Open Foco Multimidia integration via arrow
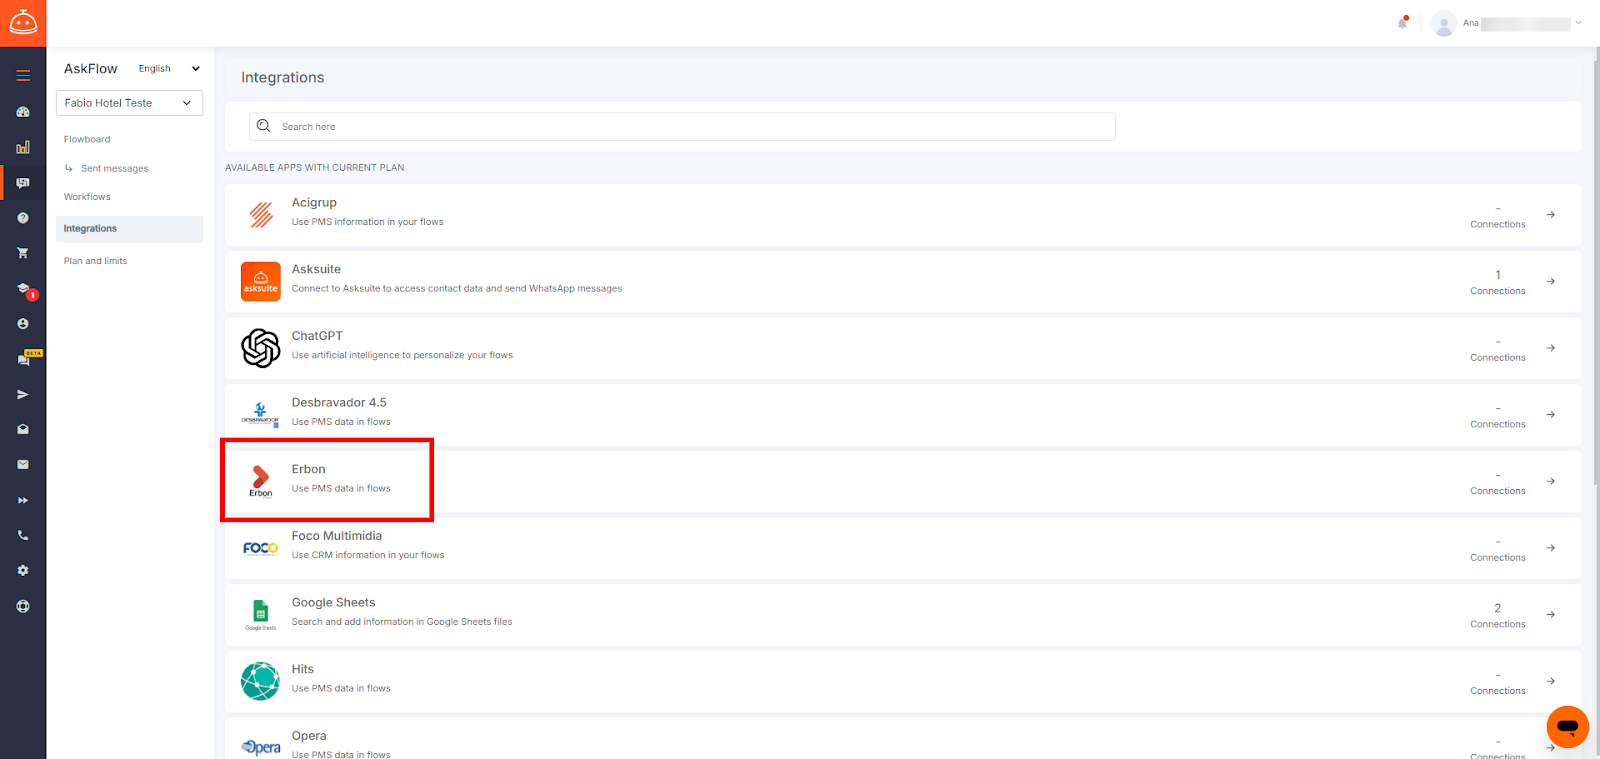The height and width of the screenshot is (759, 1600). point(1551,548)
